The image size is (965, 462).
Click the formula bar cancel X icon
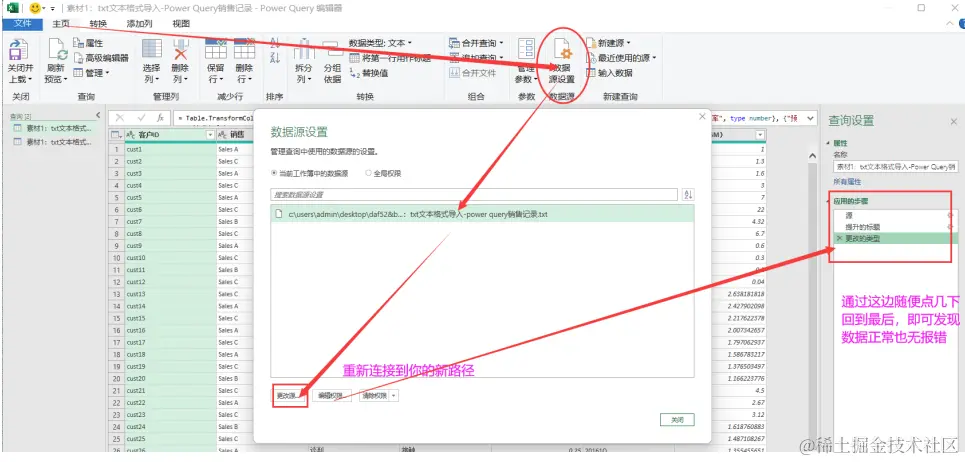click(120, 117)
